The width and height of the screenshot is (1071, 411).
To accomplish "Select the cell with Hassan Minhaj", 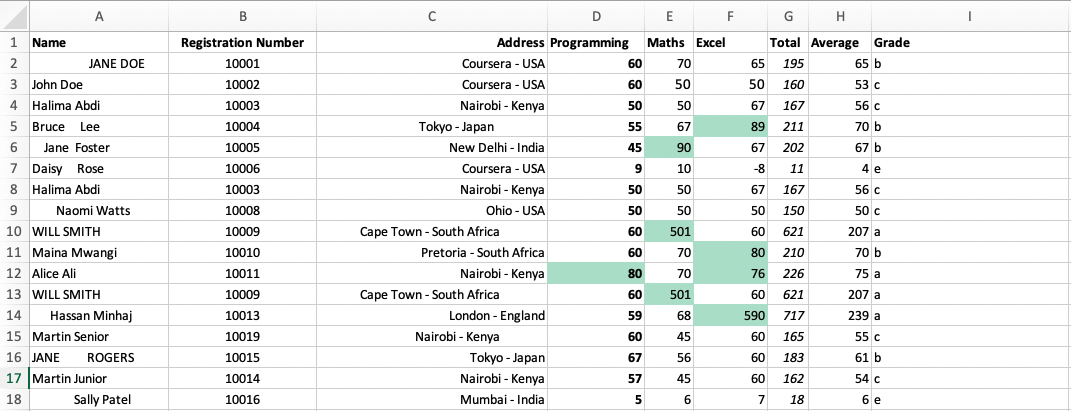I will tap(99, 315).
